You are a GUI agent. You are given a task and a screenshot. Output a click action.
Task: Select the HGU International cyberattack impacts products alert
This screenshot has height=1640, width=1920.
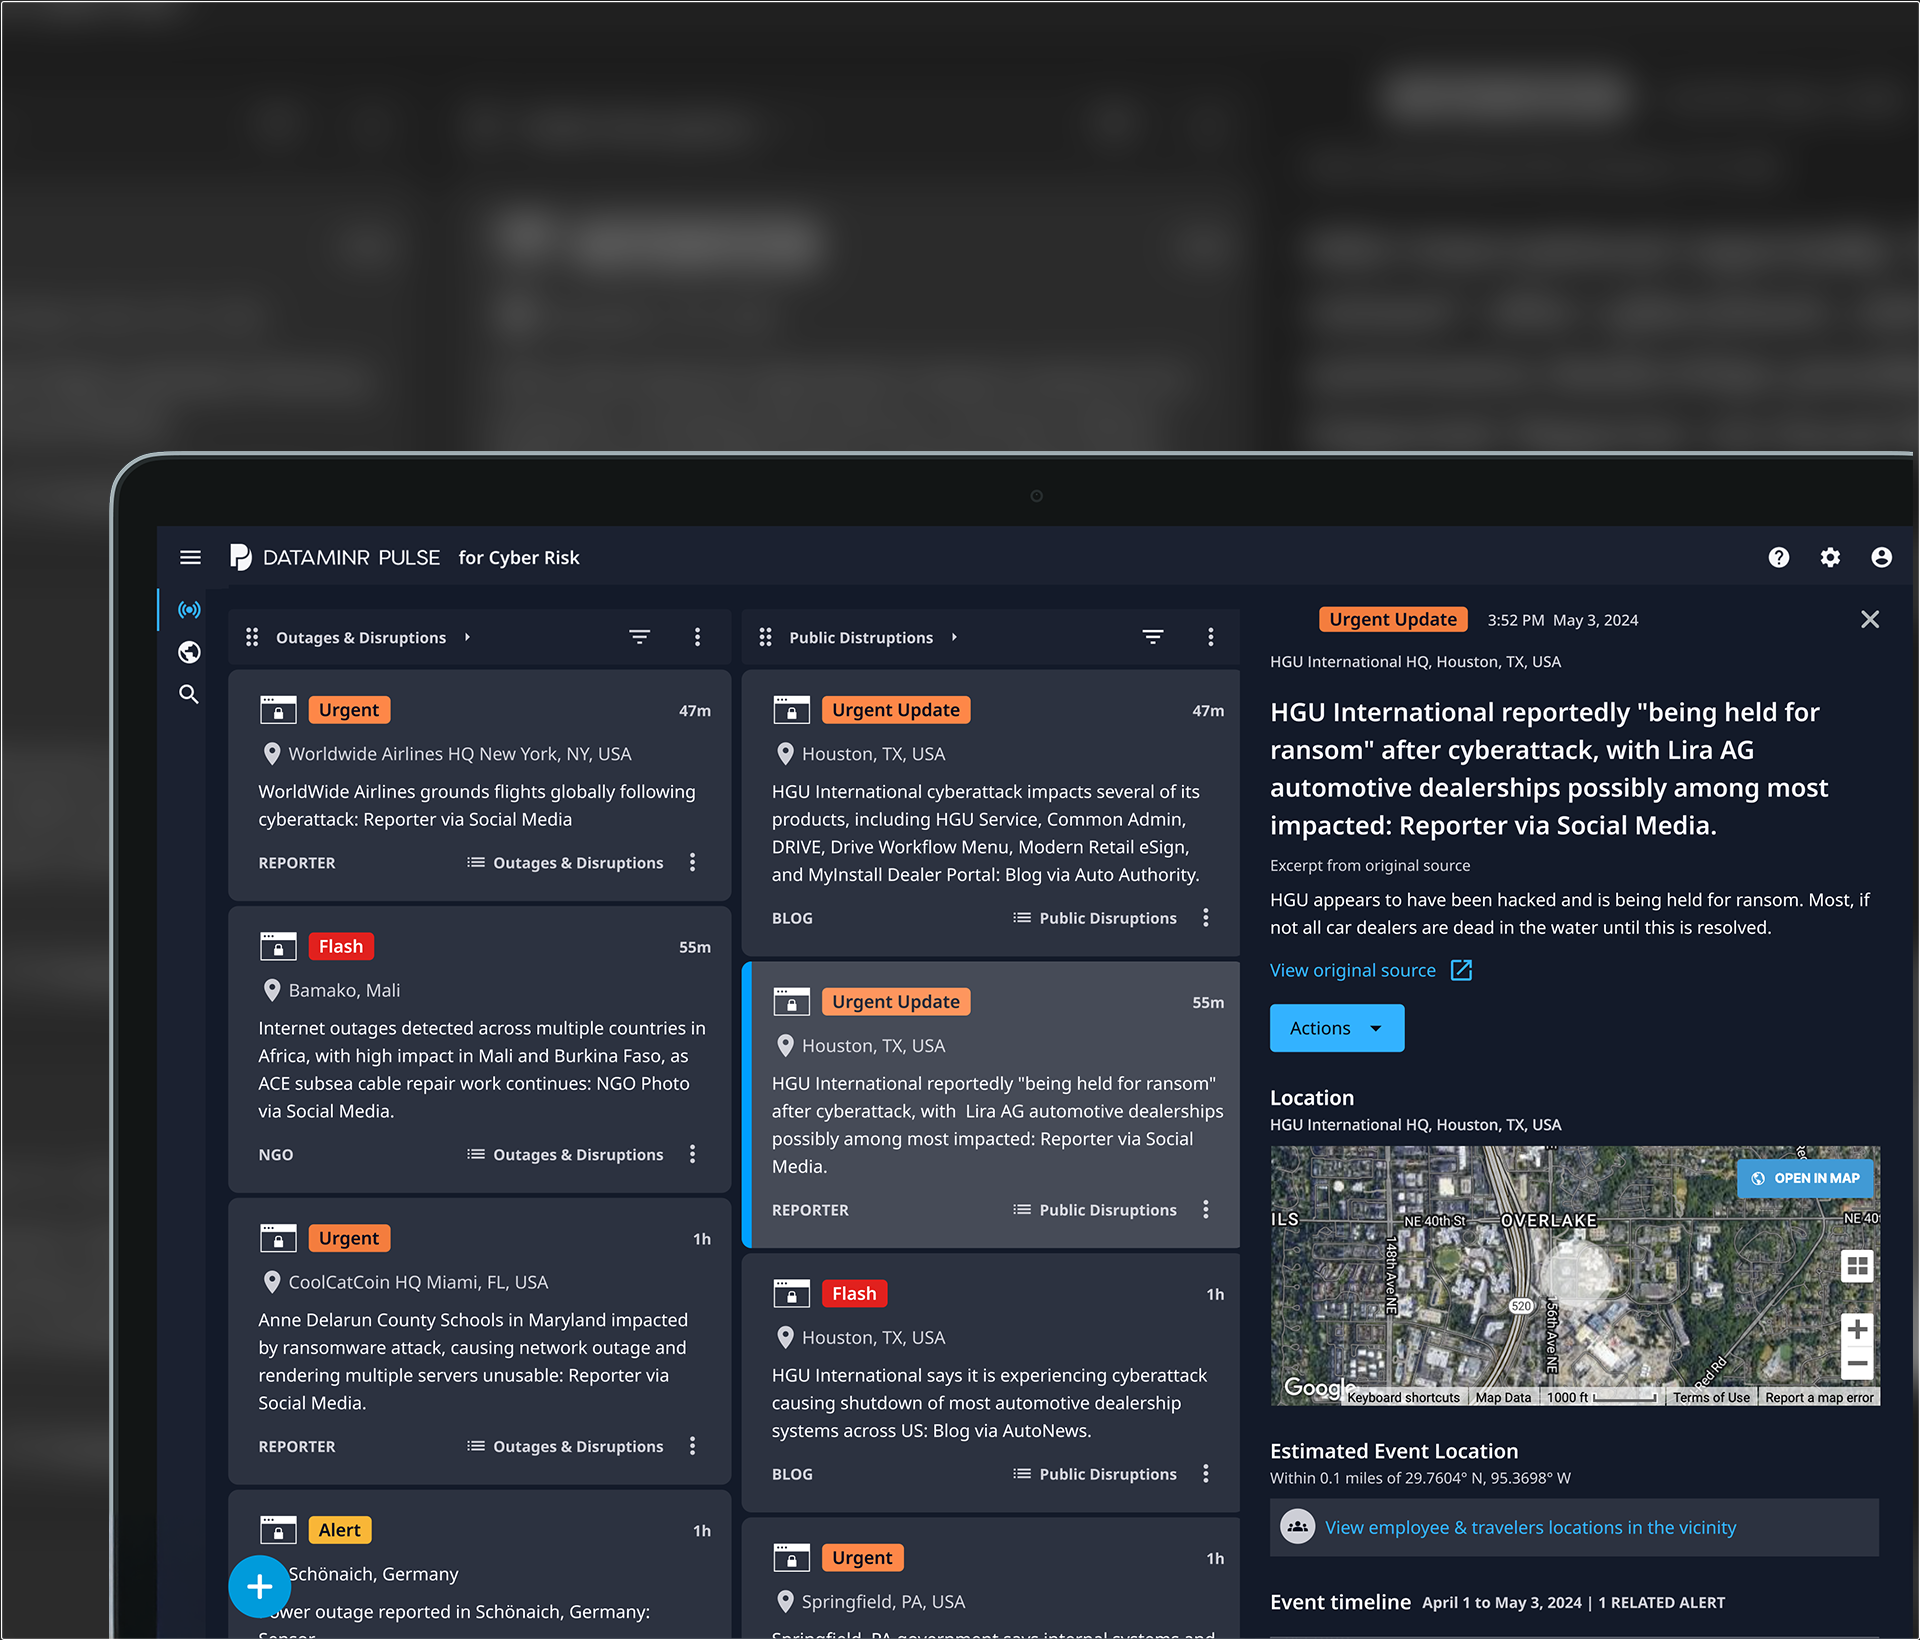click(986, 833)
